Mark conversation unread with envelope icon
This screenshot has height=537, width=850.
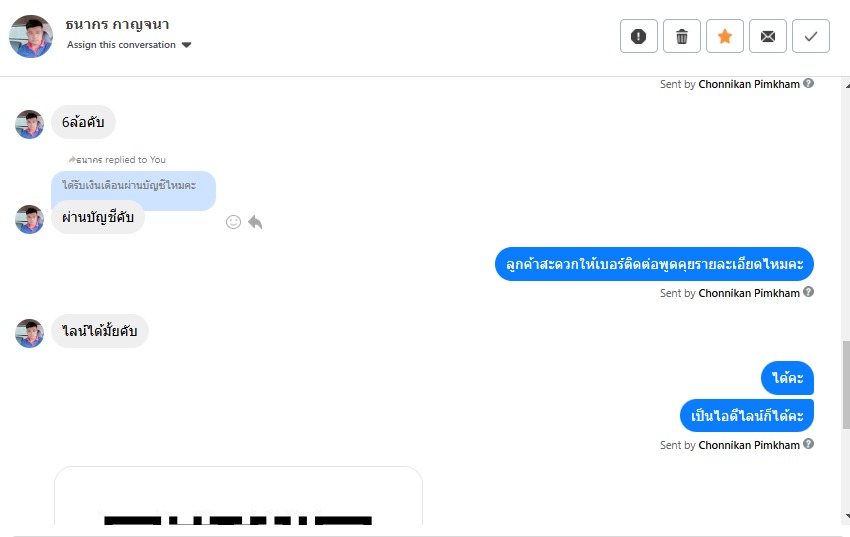(768, 36)
